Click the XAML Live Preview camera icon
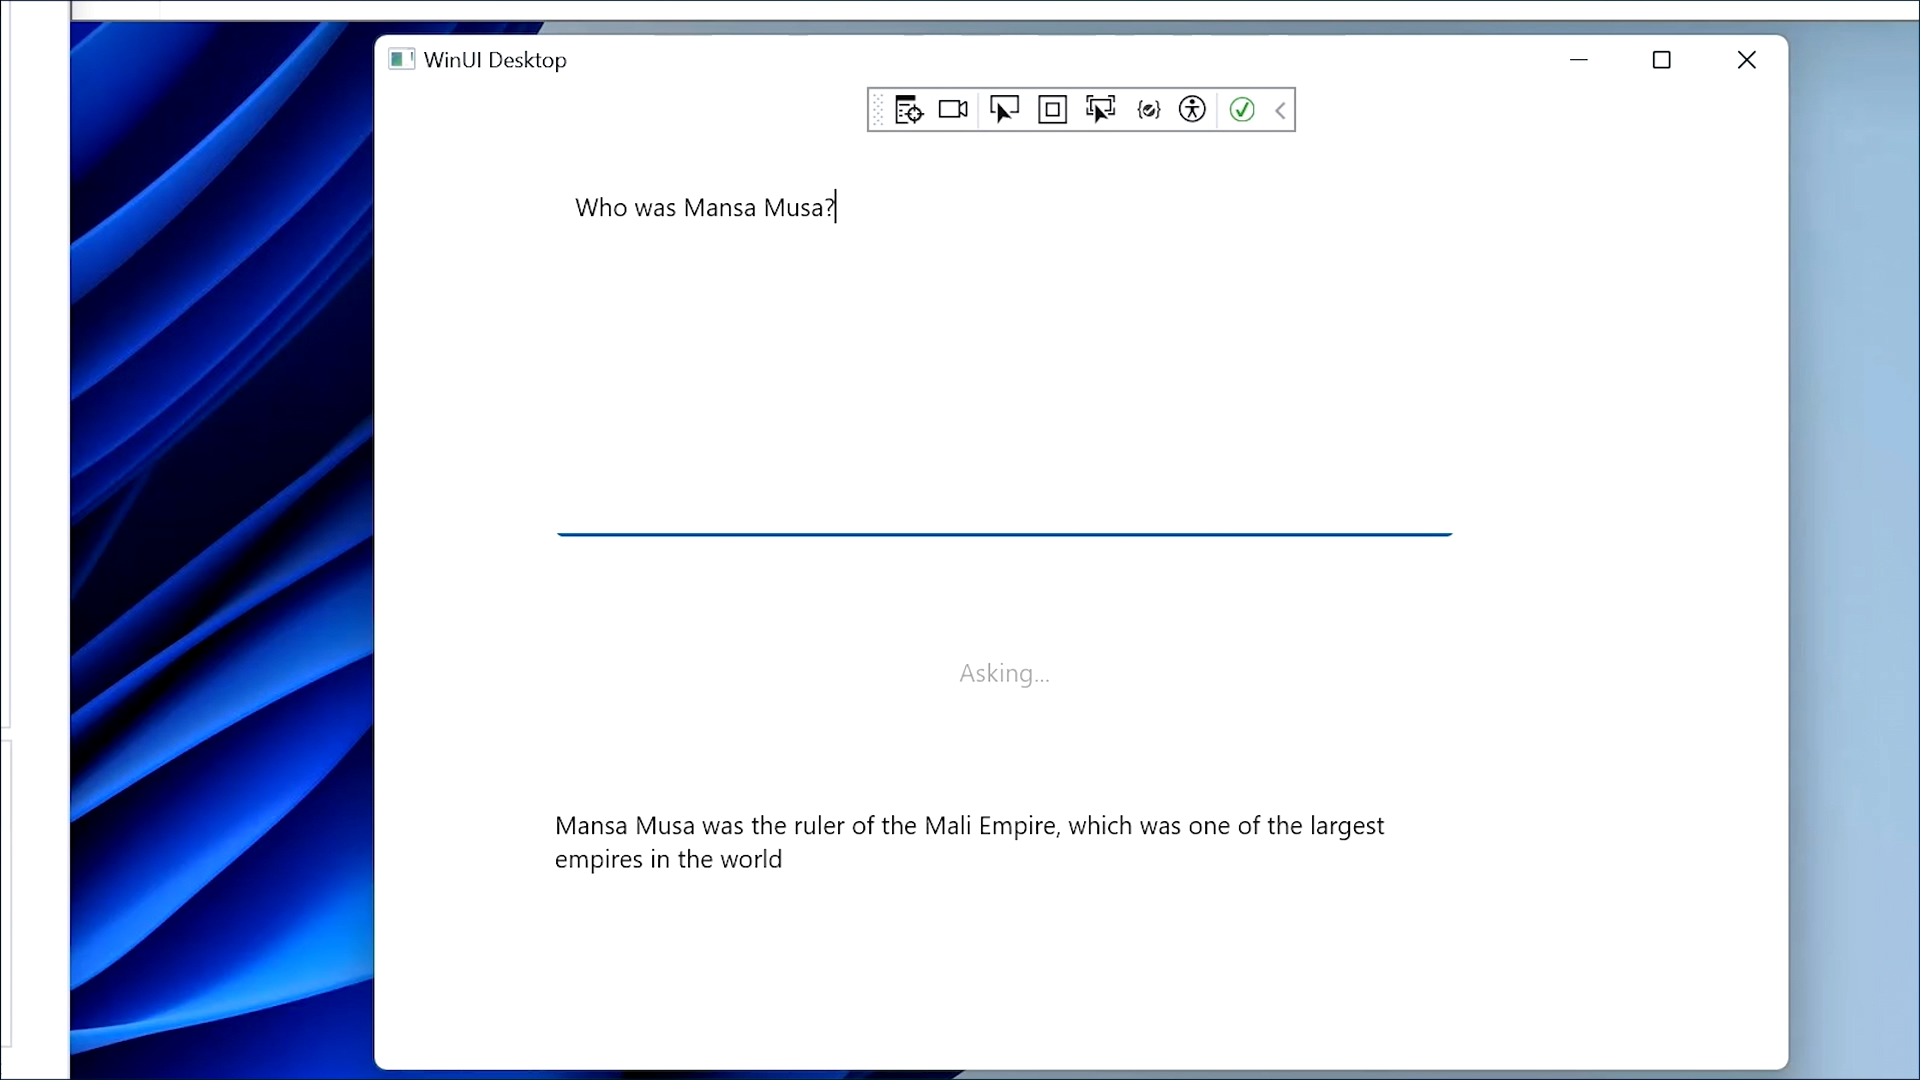The image size is (1920, 1080). pyautogui.click(x=953, y=110)
